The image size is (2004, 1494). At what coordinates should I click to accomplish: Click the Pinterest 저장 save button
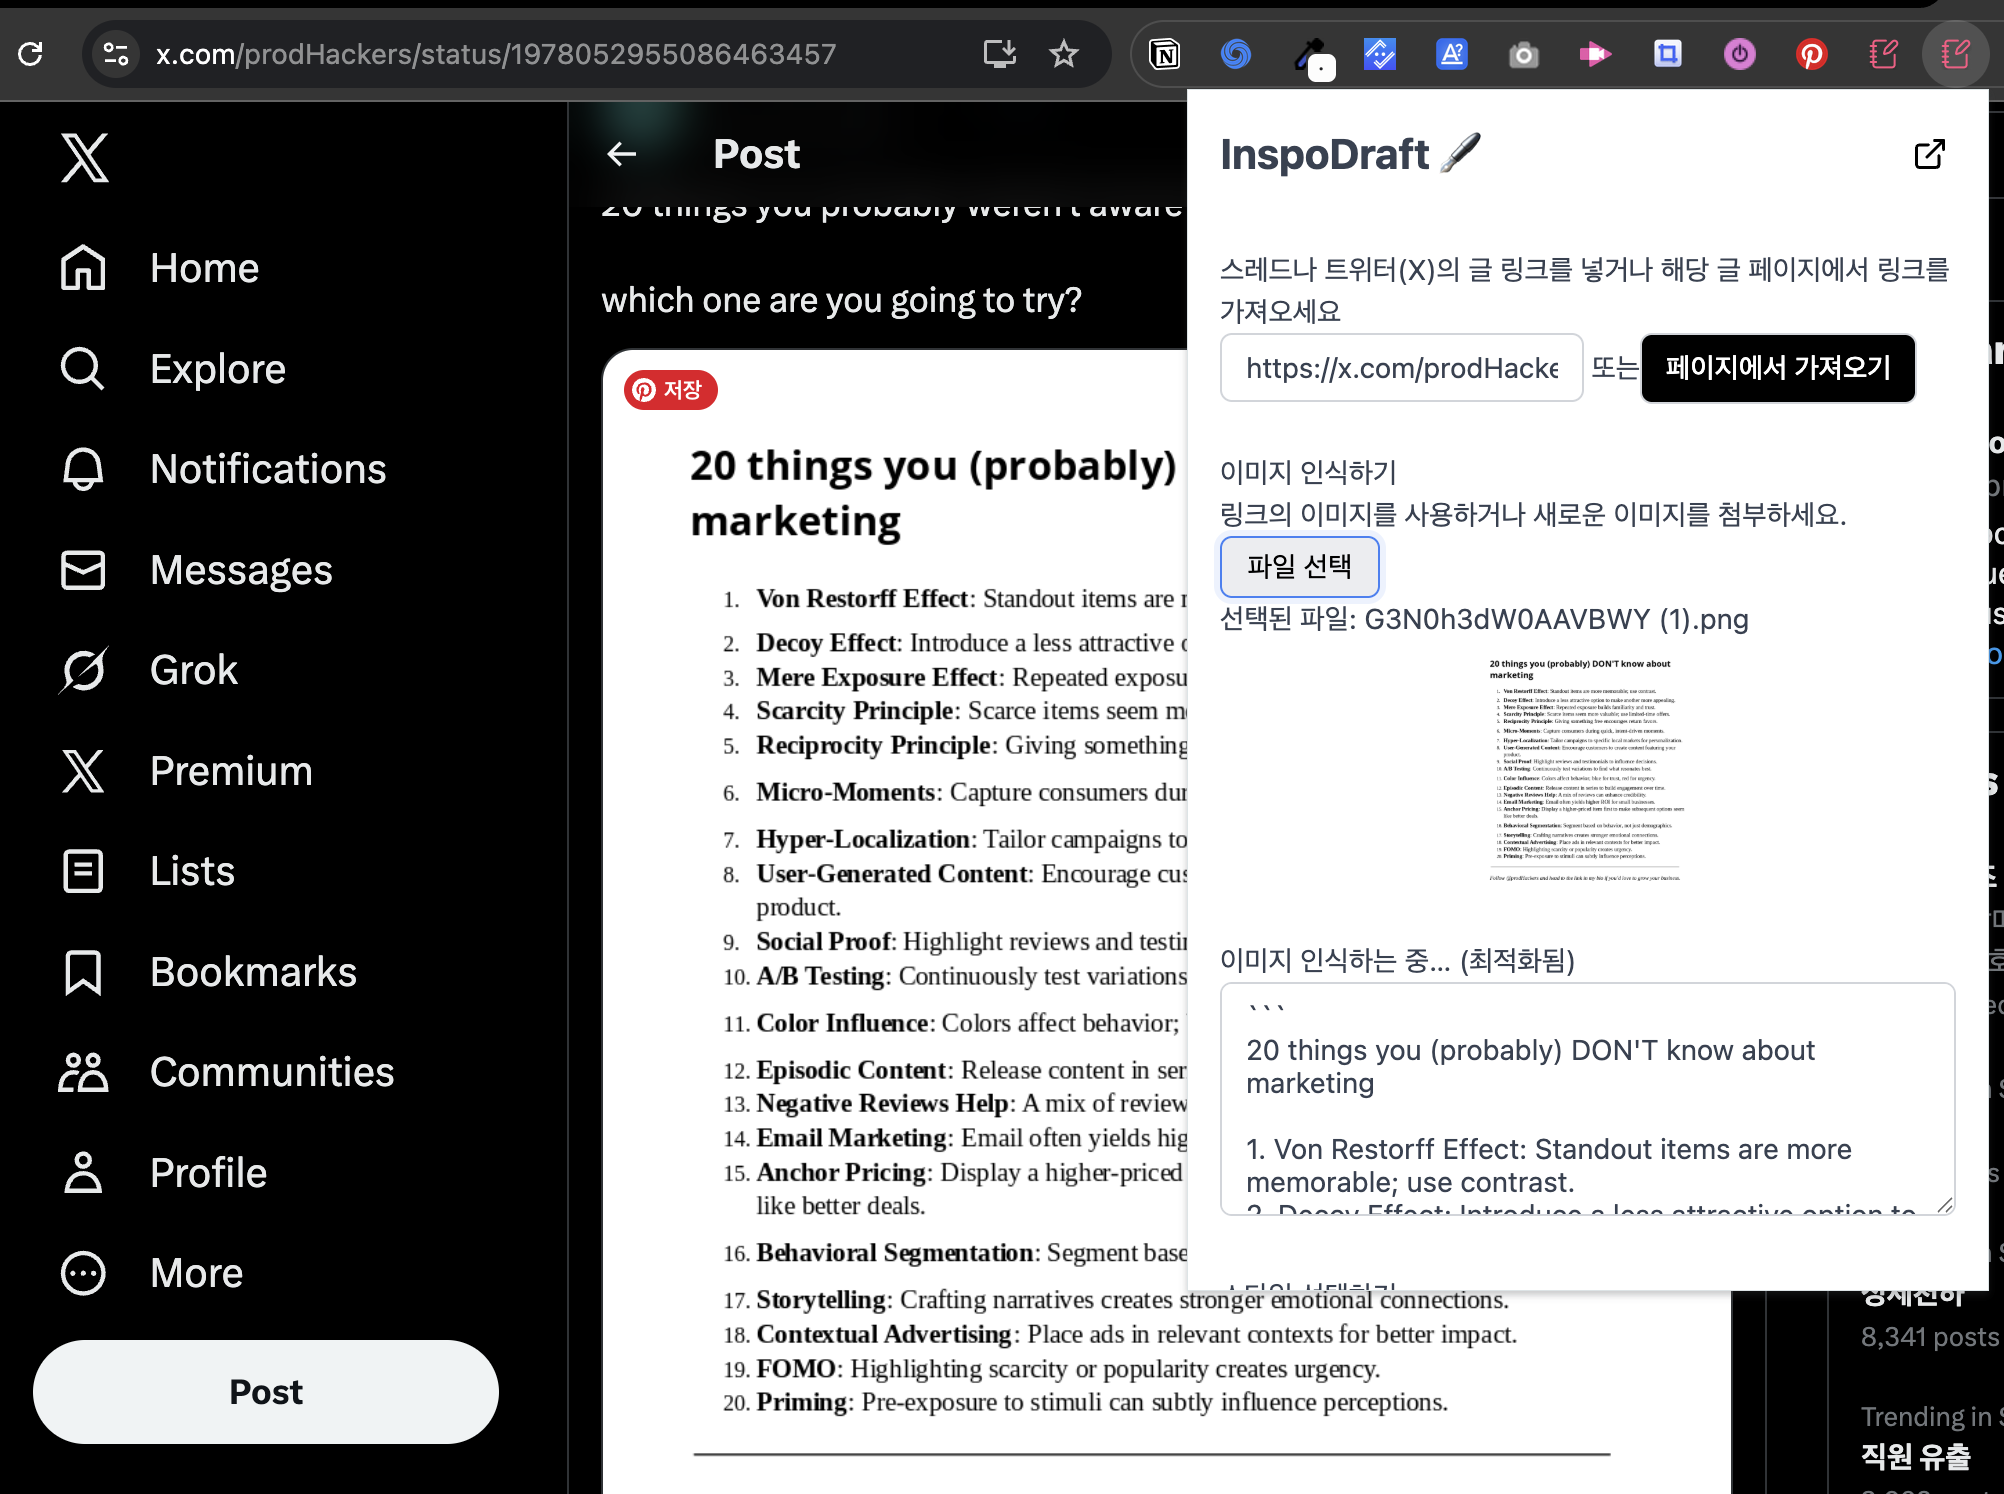coord(670,390)
